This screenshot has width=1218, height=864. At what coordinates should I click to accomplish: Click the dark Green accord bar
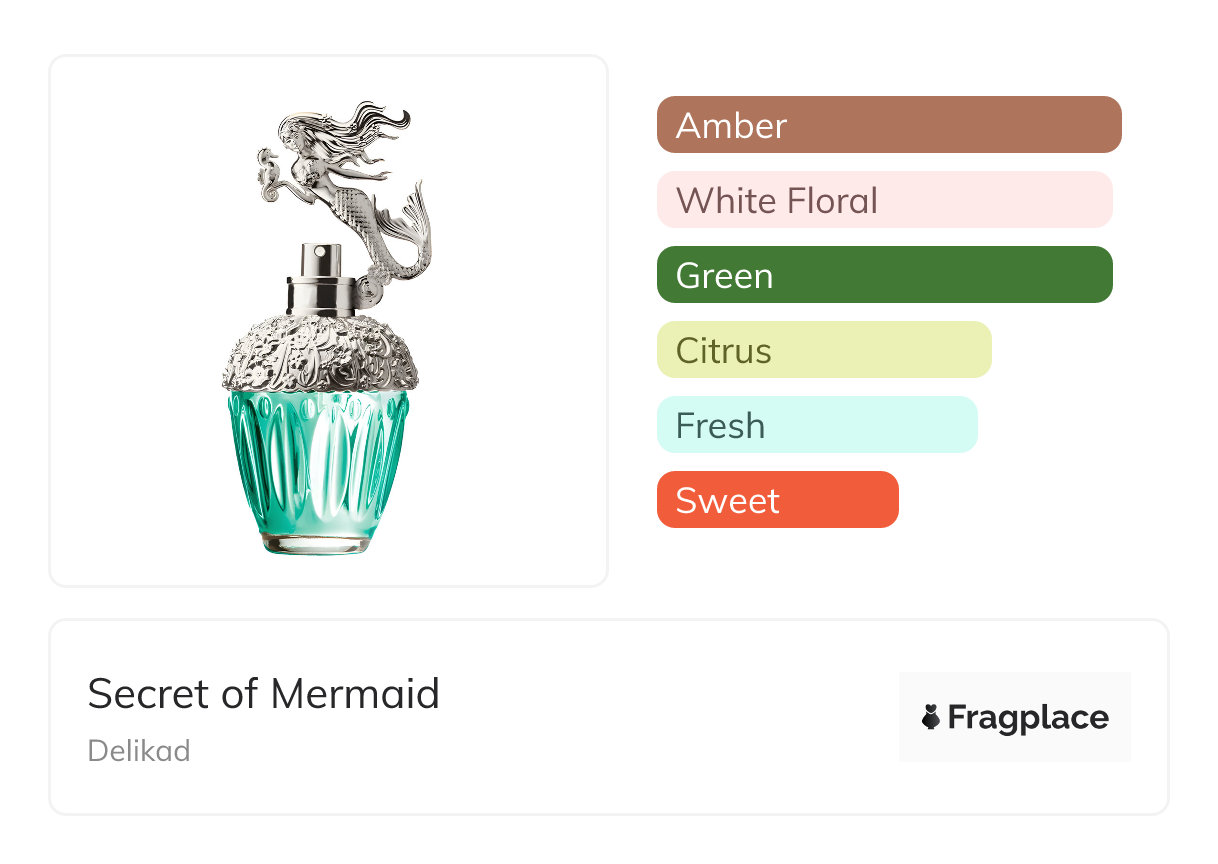[x=884, y=275]
